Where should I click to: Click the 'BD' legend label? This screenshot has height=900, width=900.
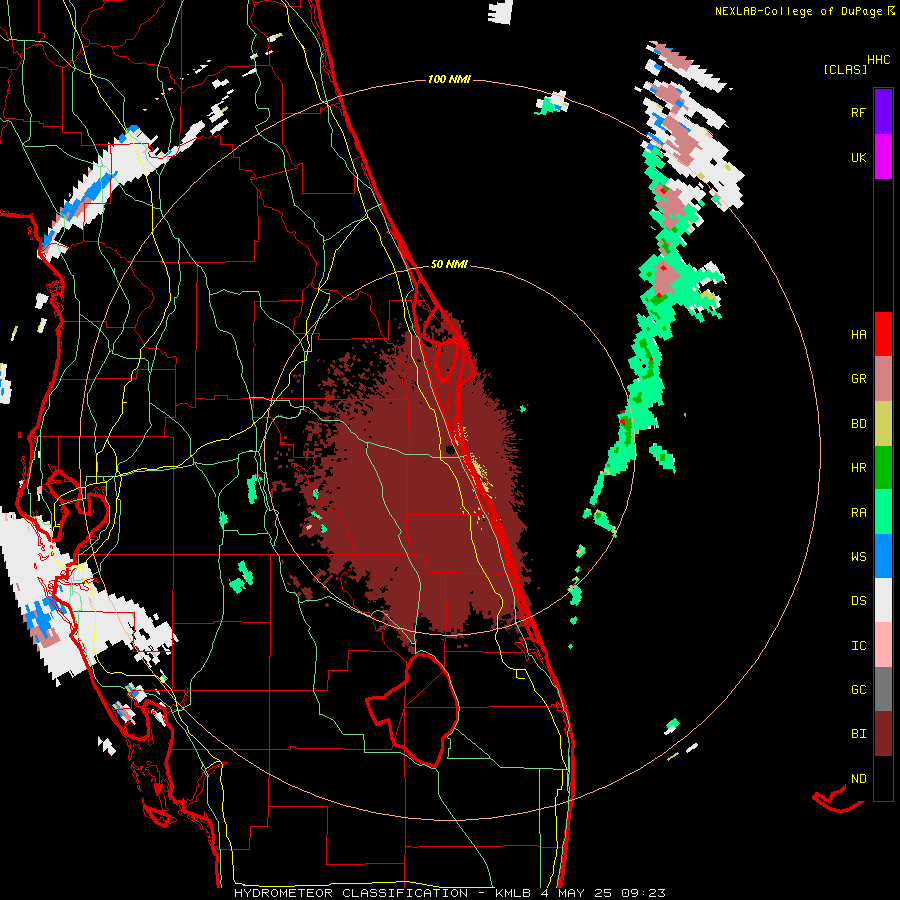(858, 424)
